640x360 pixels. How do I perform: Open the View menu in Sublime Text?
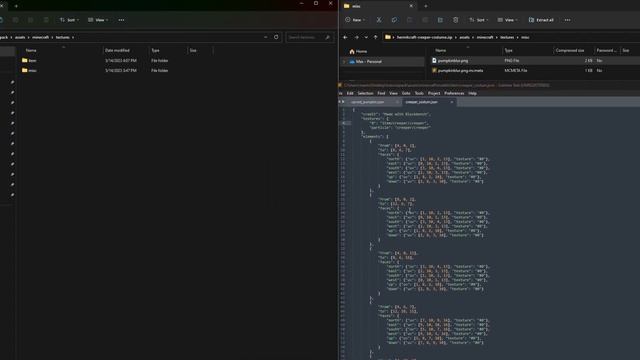pos(393,93)
